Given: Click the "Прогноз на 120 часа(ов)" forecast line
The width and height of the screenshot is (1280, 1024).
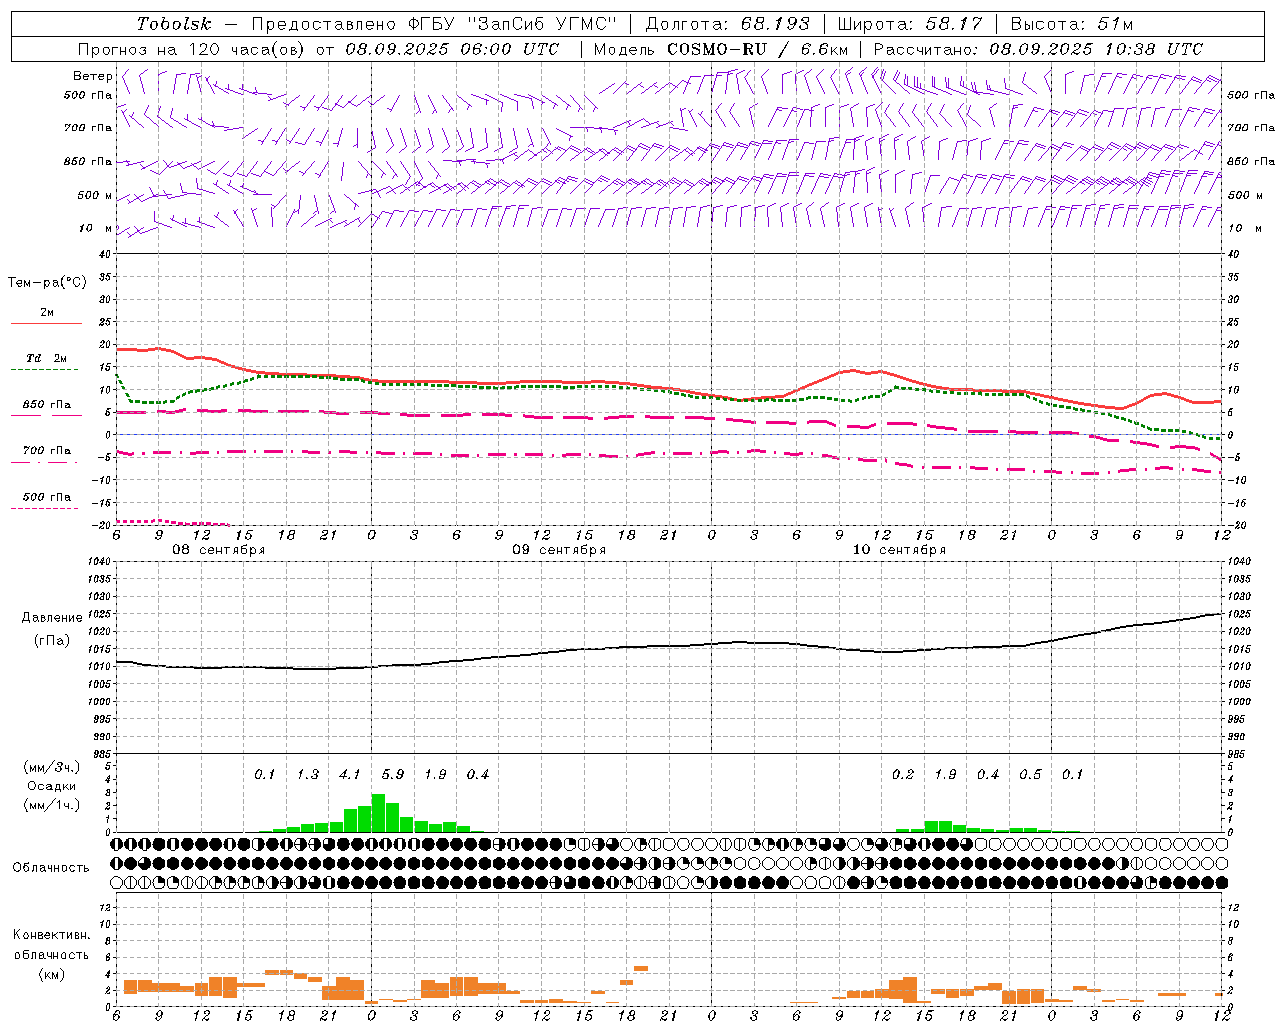Looking at the screenshot, I should tap(320, 49).
